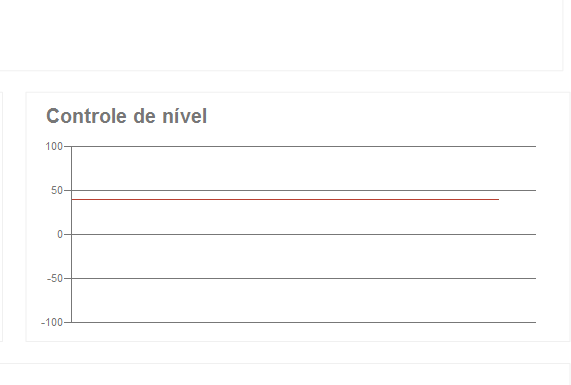Click the plot area between -50 and -100
Screen dimensions: 571x385
(x=304, y=300)
